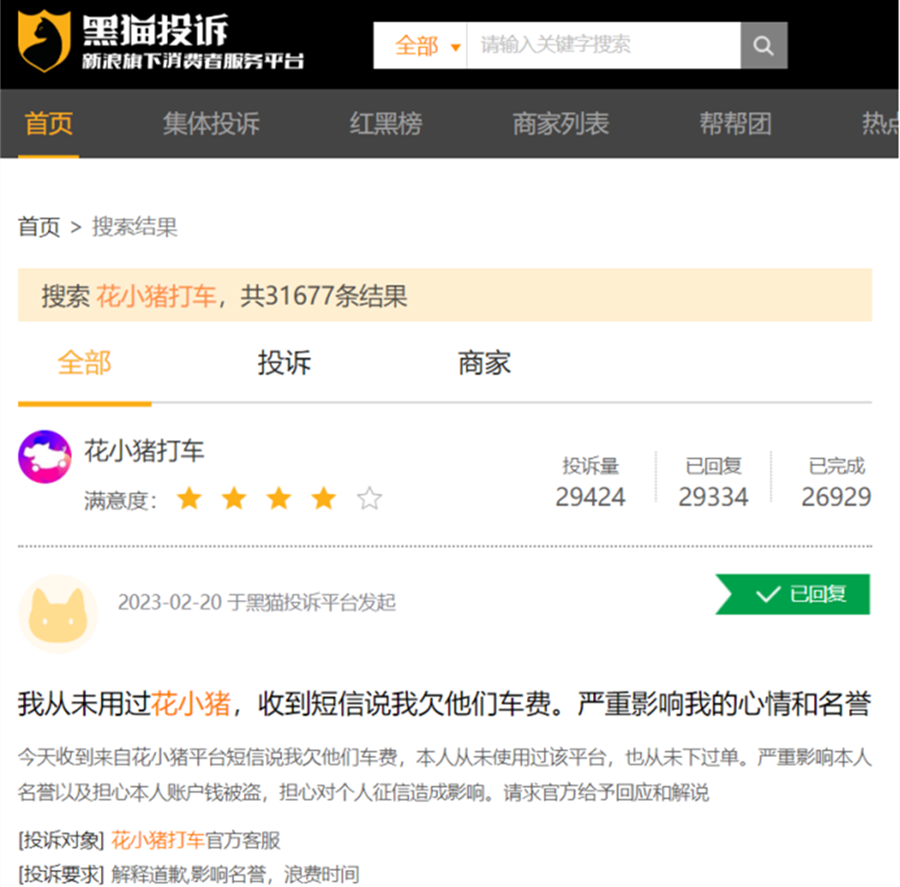This screenshot has width=900, height=887.
Task: Click the green 已回复 status badge
Action: (x=793, y=594)
